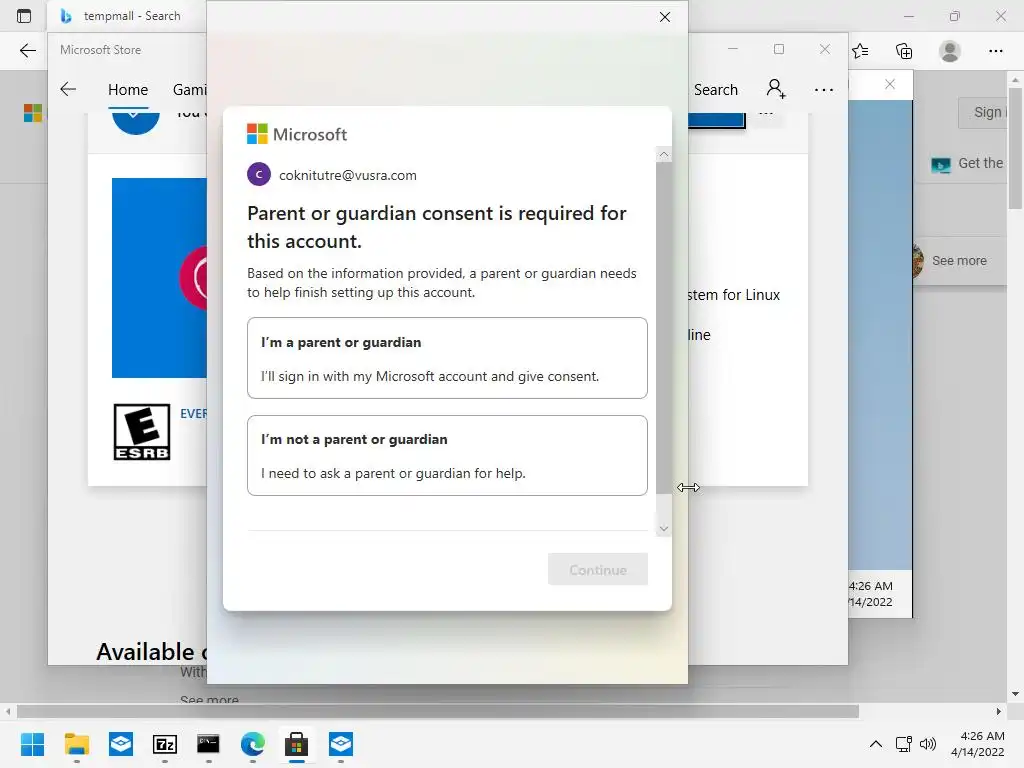This screenshot has width=1024, height=768.
Task: Open the last sandbox box taskbar icon
Action: point(341,744)
